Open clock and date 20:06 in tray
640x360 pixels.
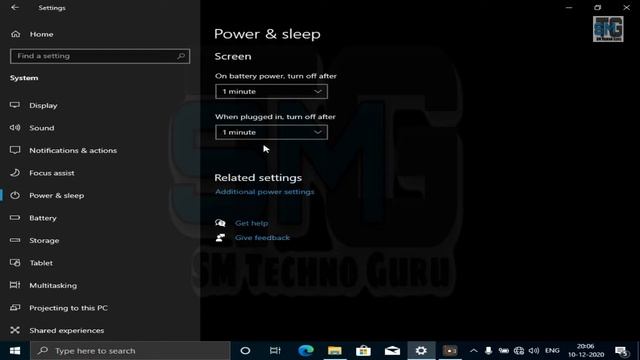[586, 351]
